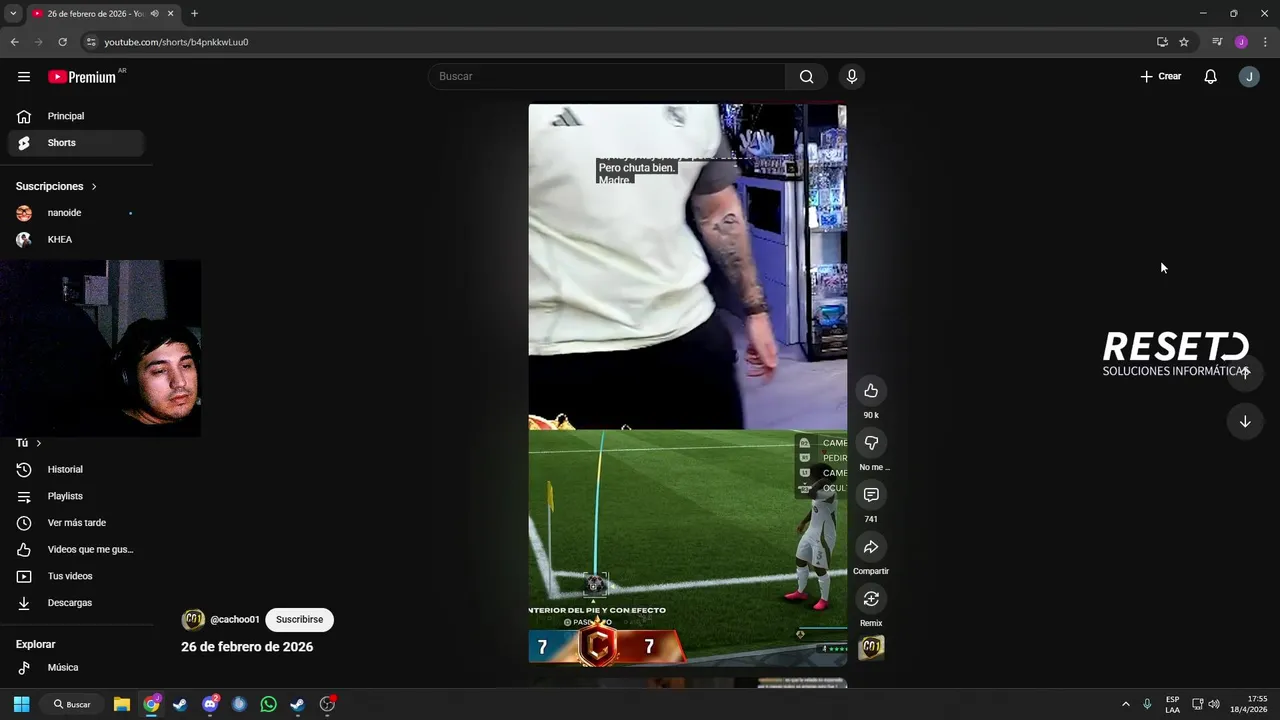View site information icon in address bar
1280x720 pixels.
(x=91, y=42)
